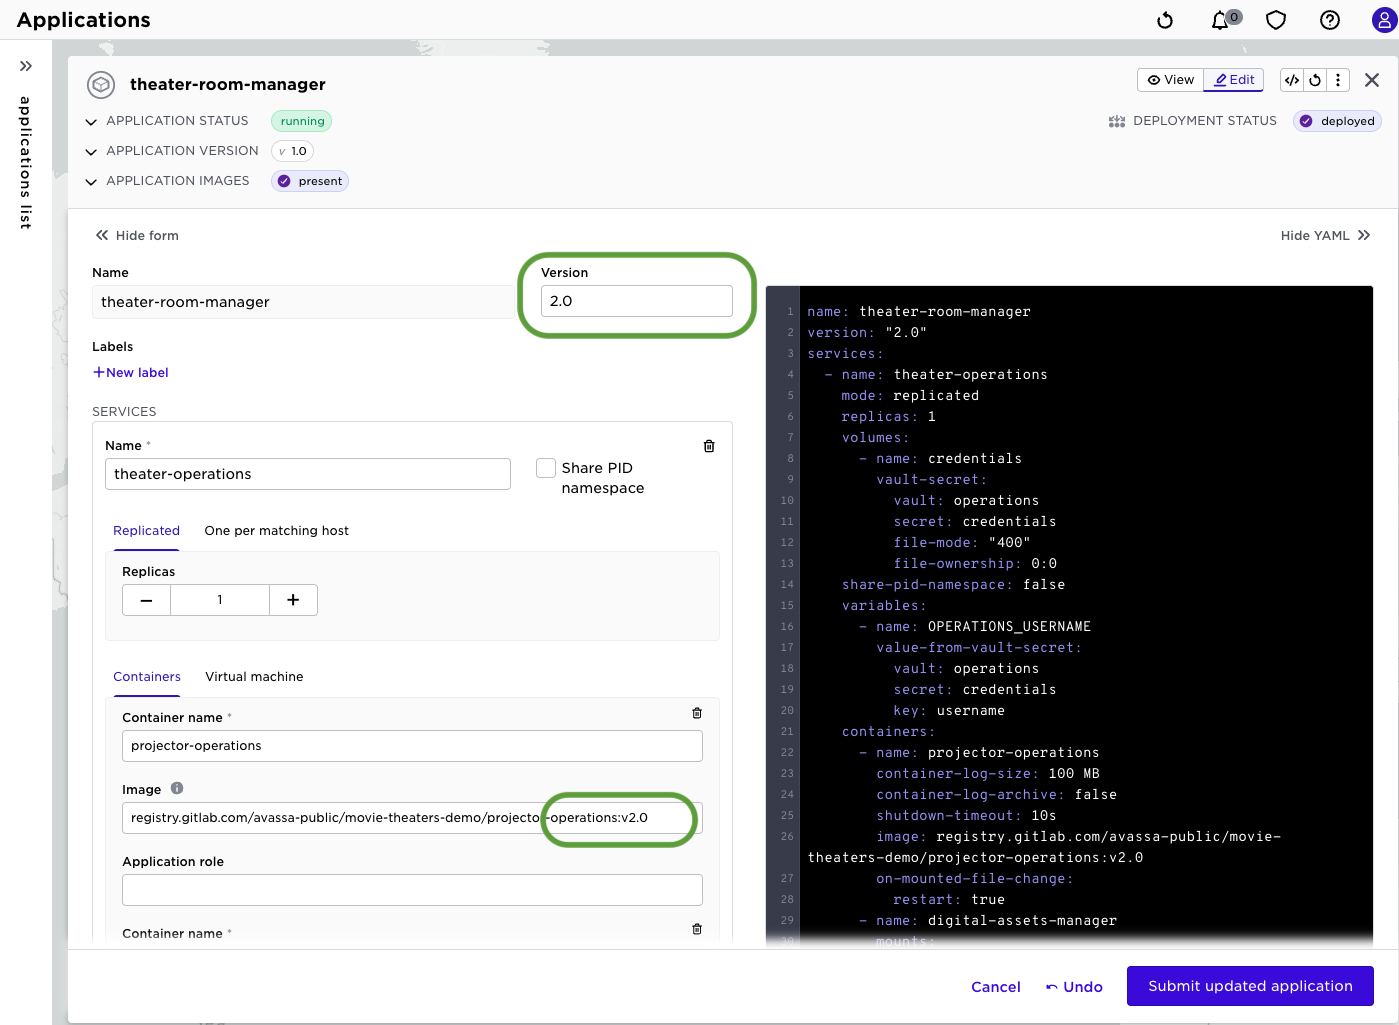Screen dimensions: 1399x1025
Task: Open notifications bell icon
Action: 1220,19
